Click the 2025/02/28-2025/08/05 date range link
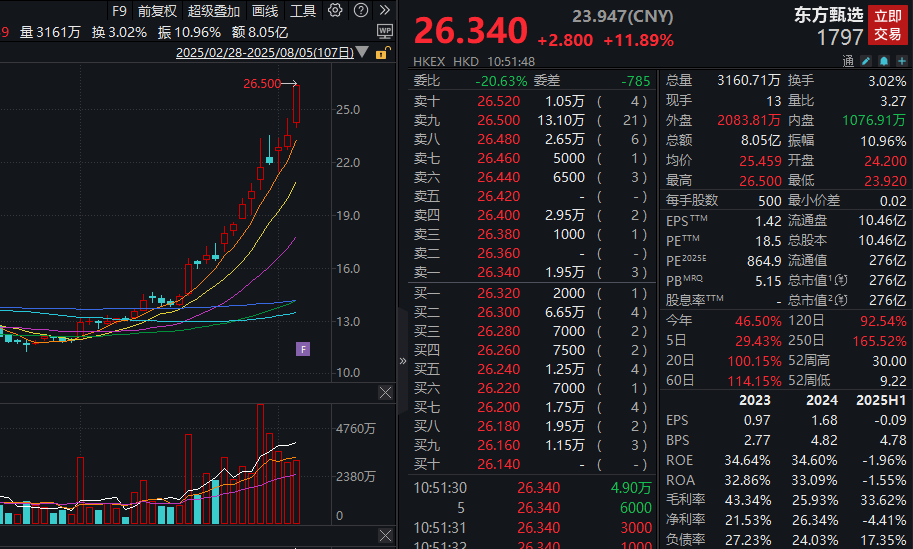The image size is (913, 549). coord(265,52)
